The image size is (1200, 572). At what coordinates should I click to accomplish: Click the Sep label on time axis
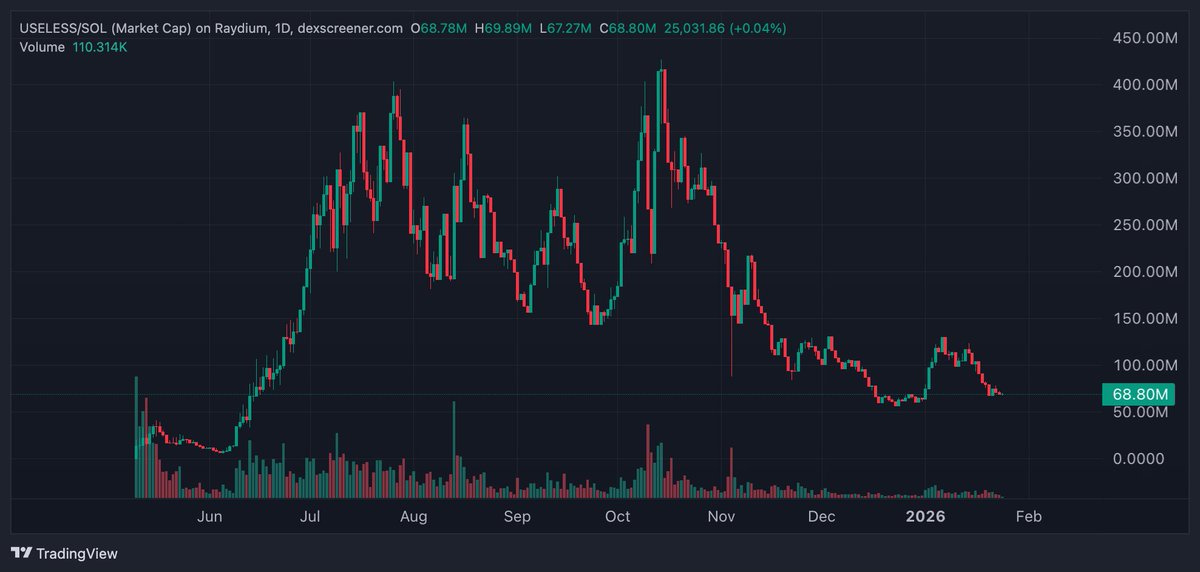[x=517, y=517]
